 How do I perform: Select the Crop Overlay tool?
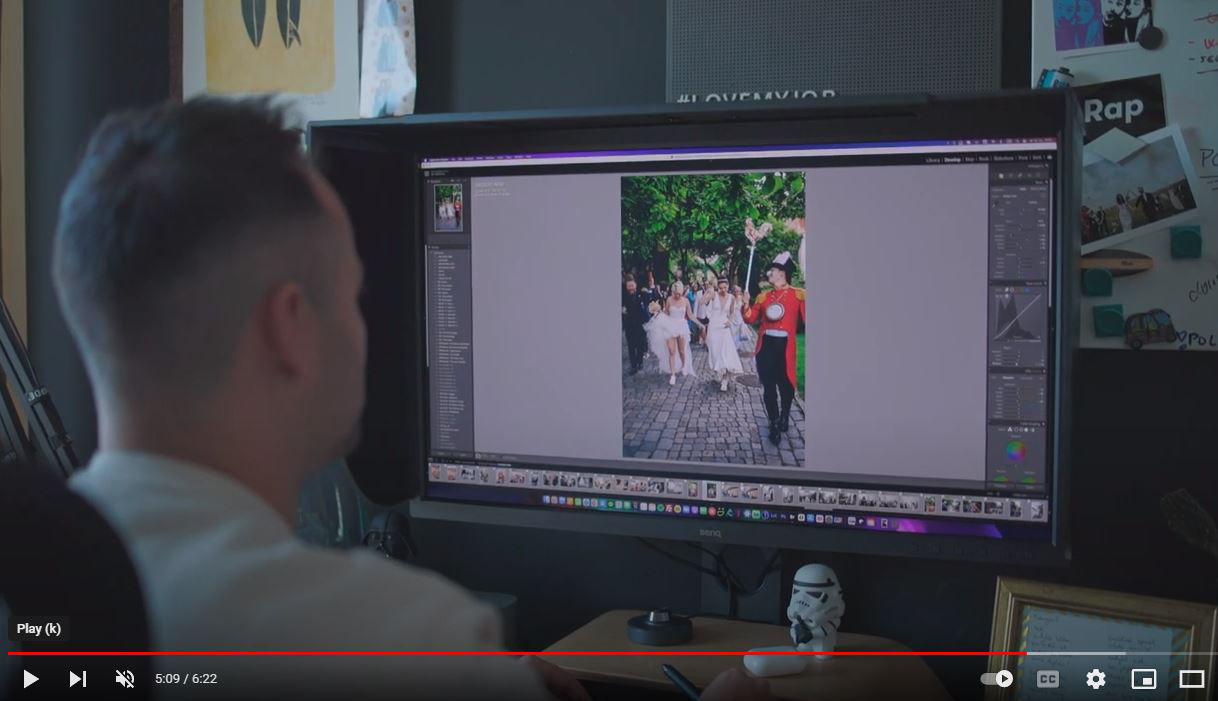click(x=1001, y=176)
